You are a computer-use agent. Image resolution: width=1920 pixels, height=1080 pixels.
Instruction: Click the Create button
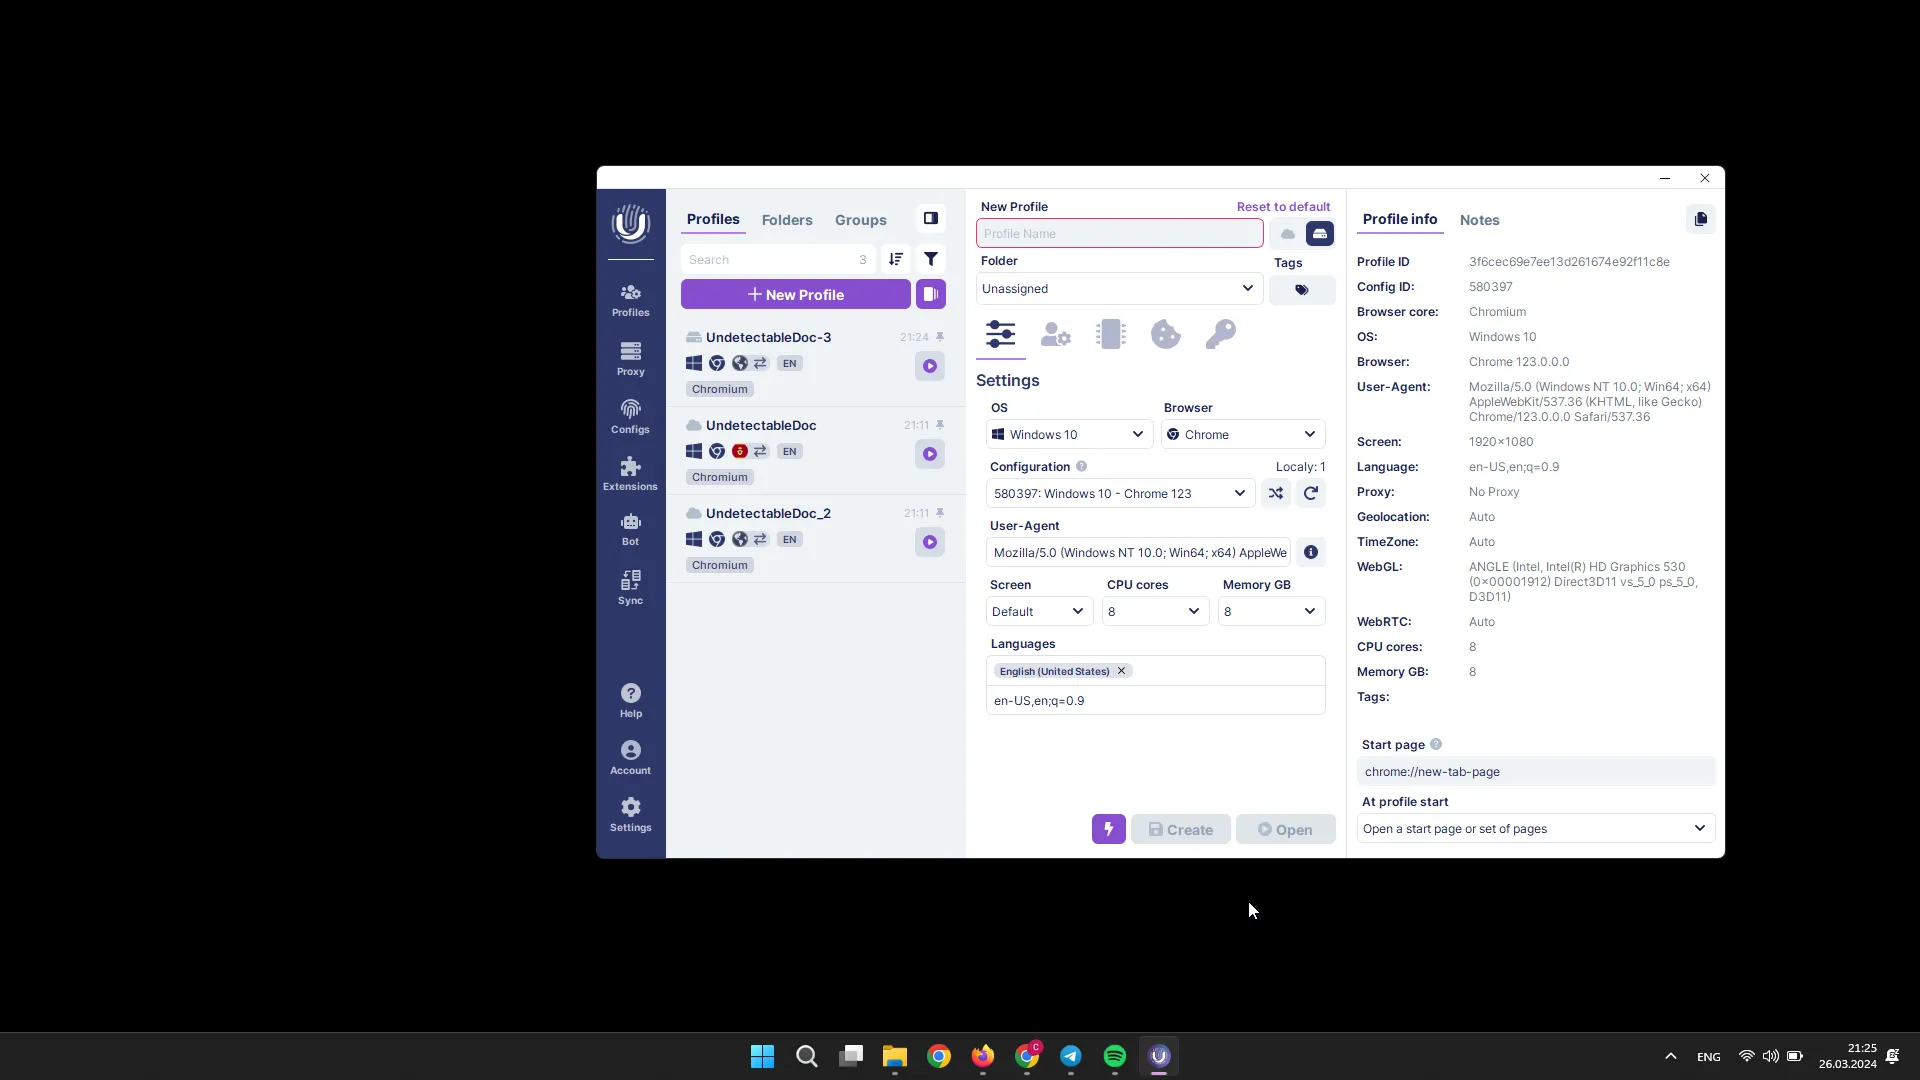[1181, 829]
